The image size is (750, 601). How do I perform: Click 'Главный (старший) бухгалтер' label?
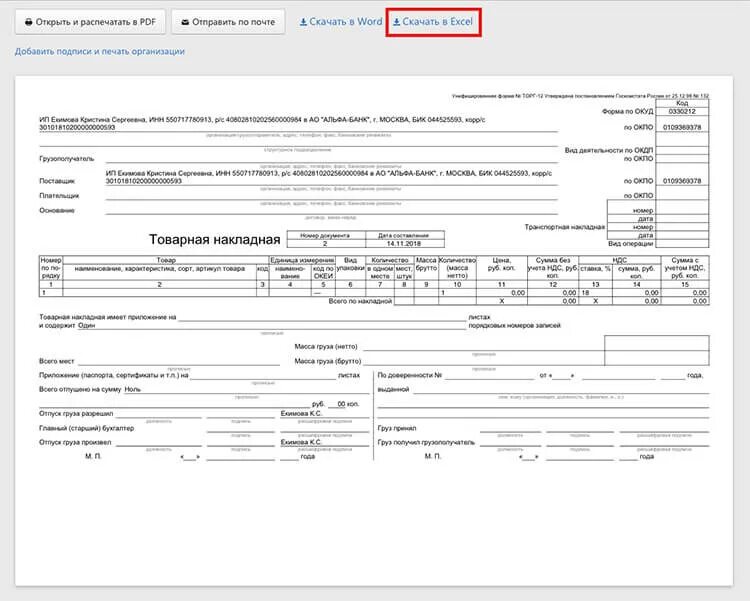tap(87, 428)
